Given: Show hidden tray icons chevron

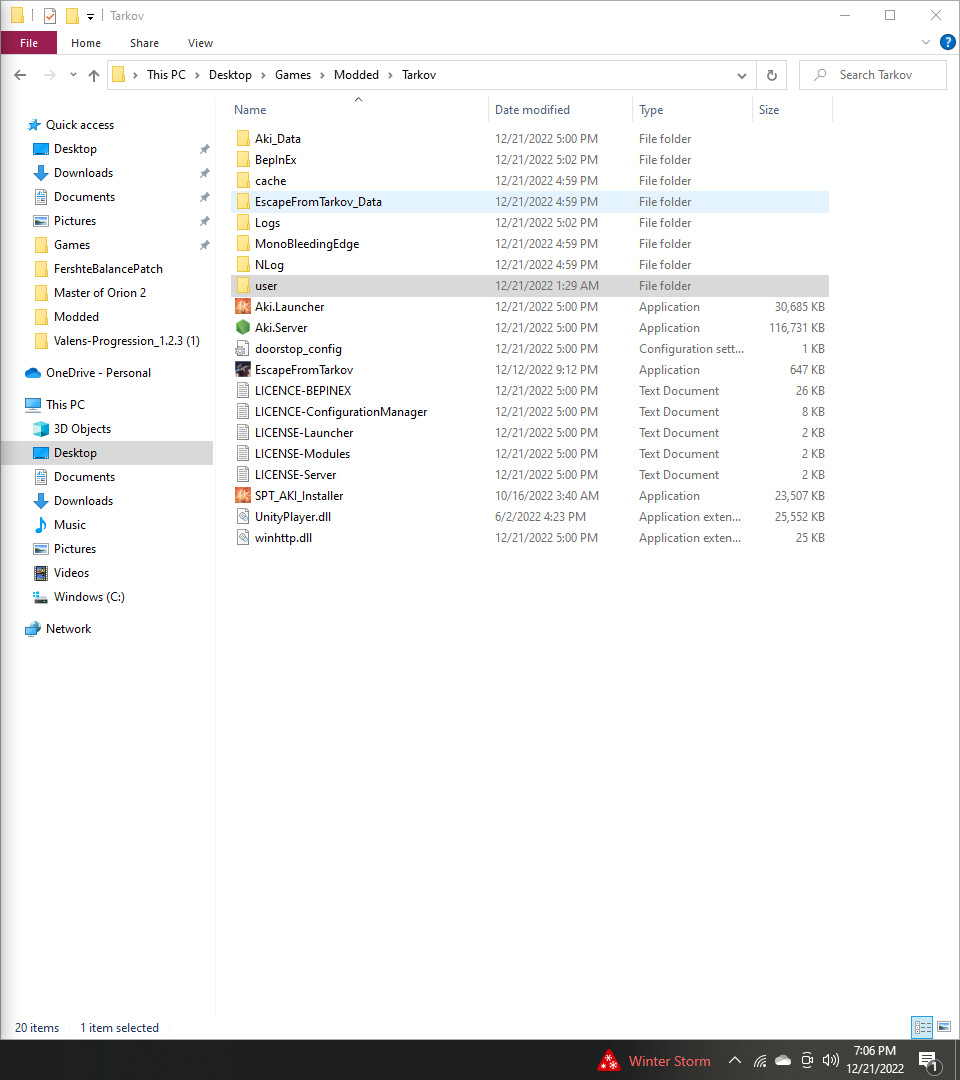Looking at the screenshot, I should [735, 1061].
